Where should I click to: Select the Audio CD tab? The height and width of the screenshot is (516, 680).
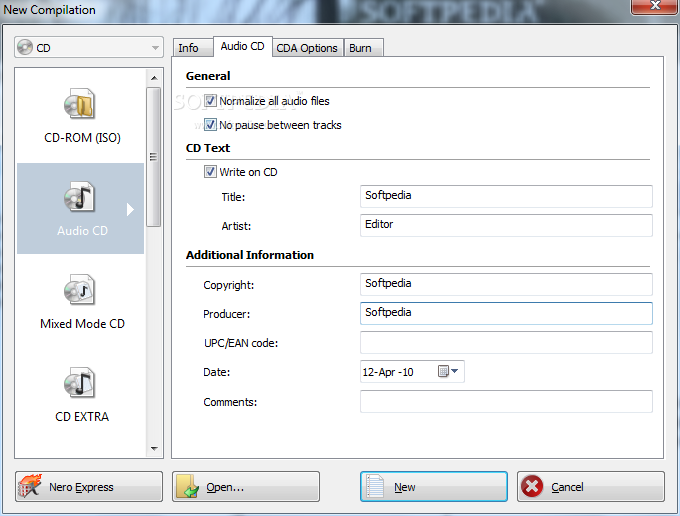click(x=243, y=46)
